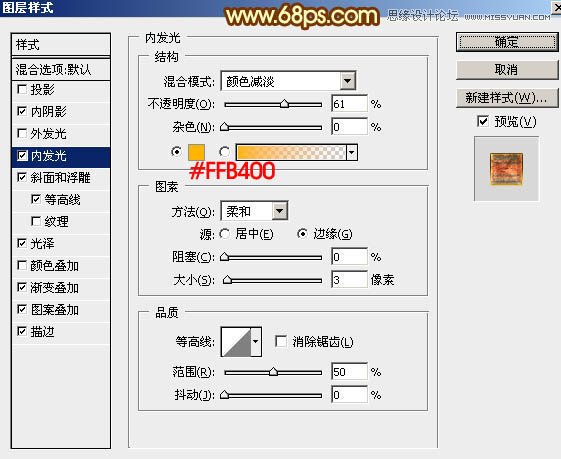Uncheck the 斜面和浮雕 bevel checkbox

[22, 177]
